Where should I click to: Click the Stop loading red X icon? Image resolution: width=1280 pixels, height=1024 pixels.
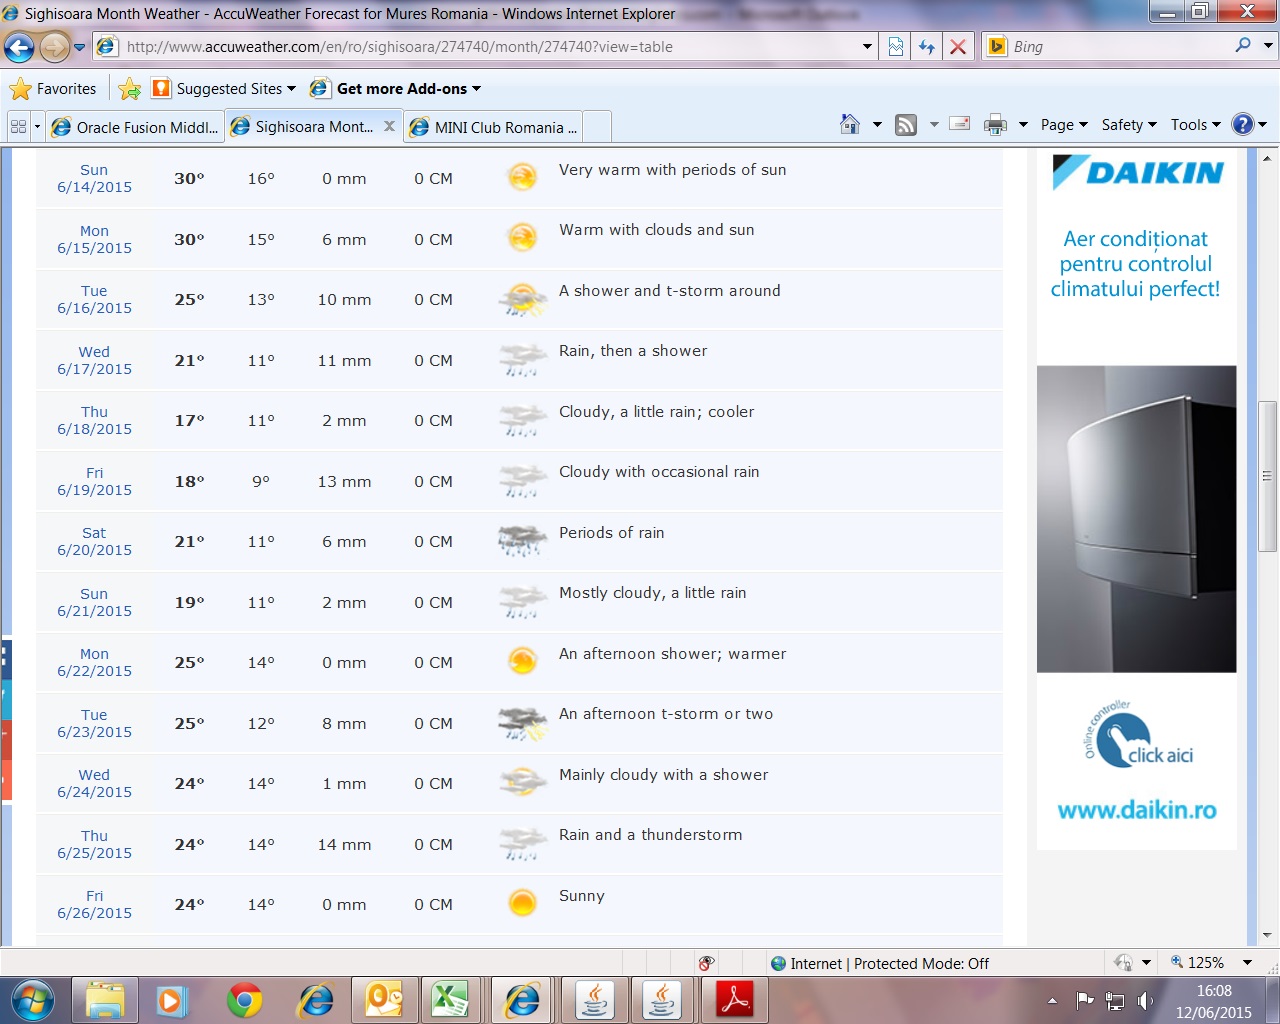coord(958,47)
